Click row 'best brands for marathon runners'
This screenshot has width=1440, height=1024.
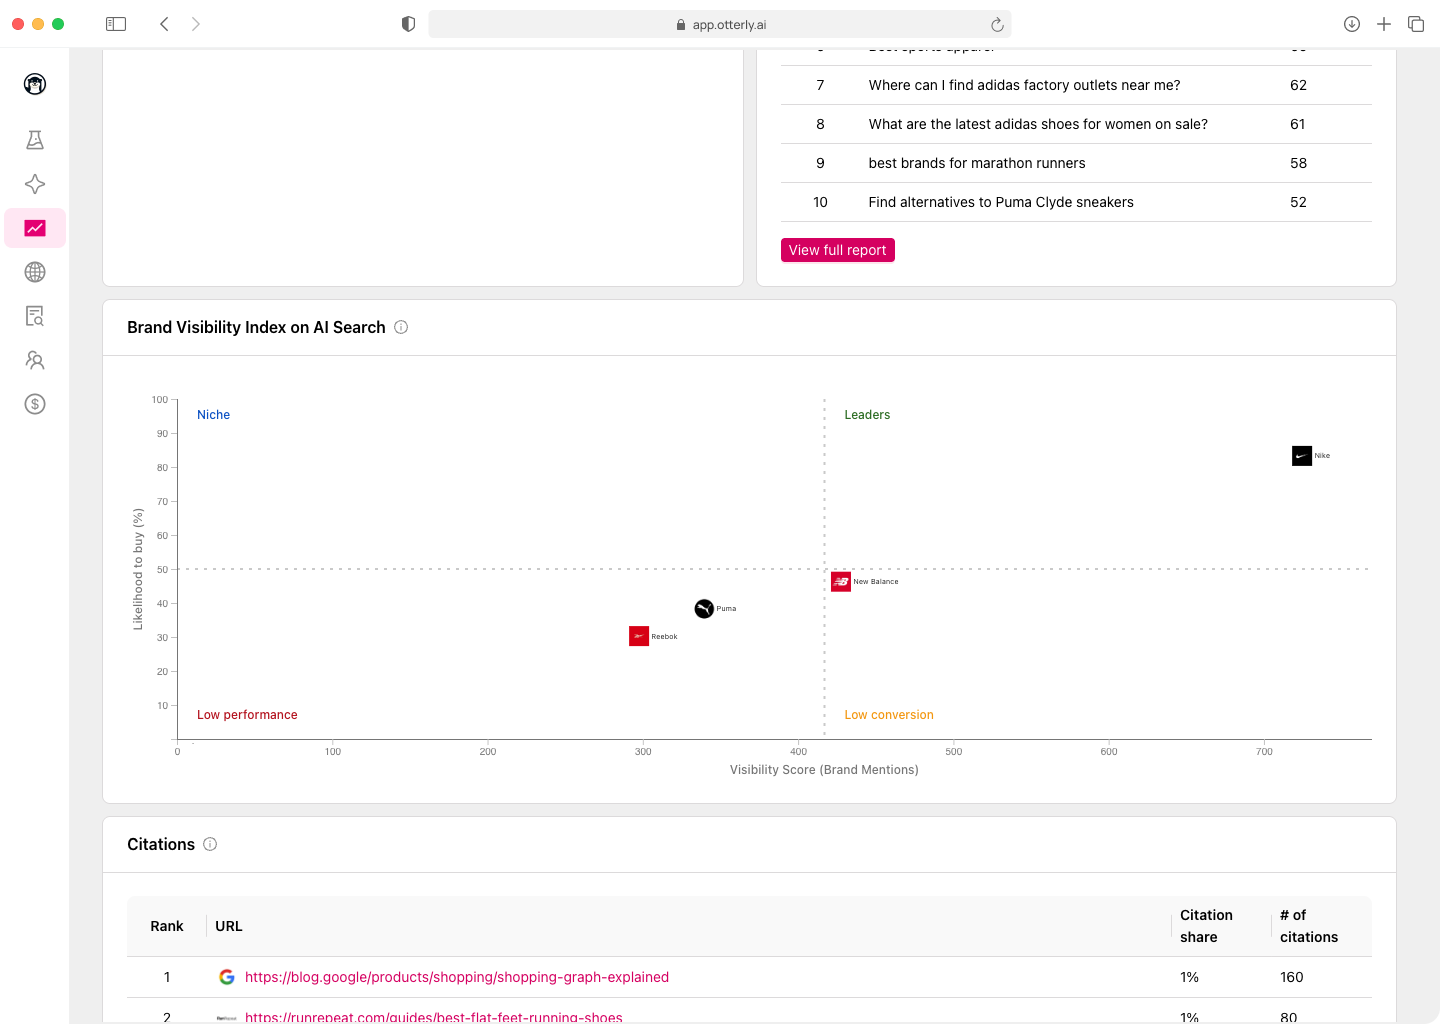[x=1076, y=163]
